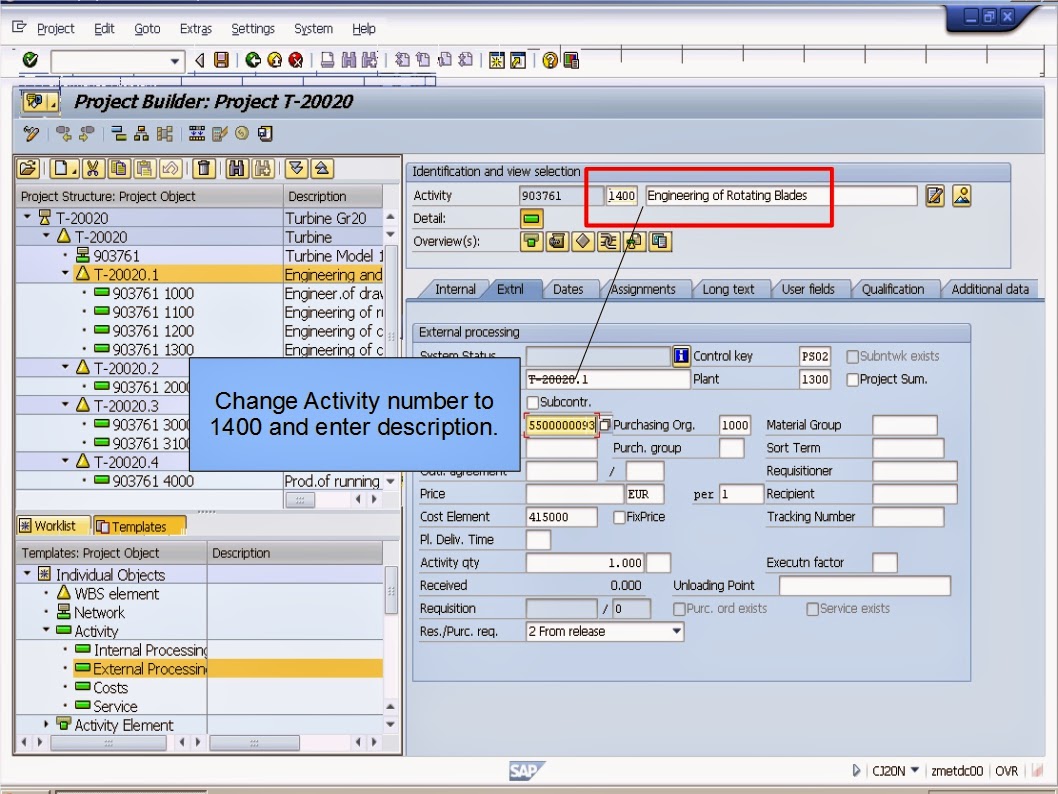This screenshot has height=794, width=1058.
Task: Open the Project menu
Action: 55,28
